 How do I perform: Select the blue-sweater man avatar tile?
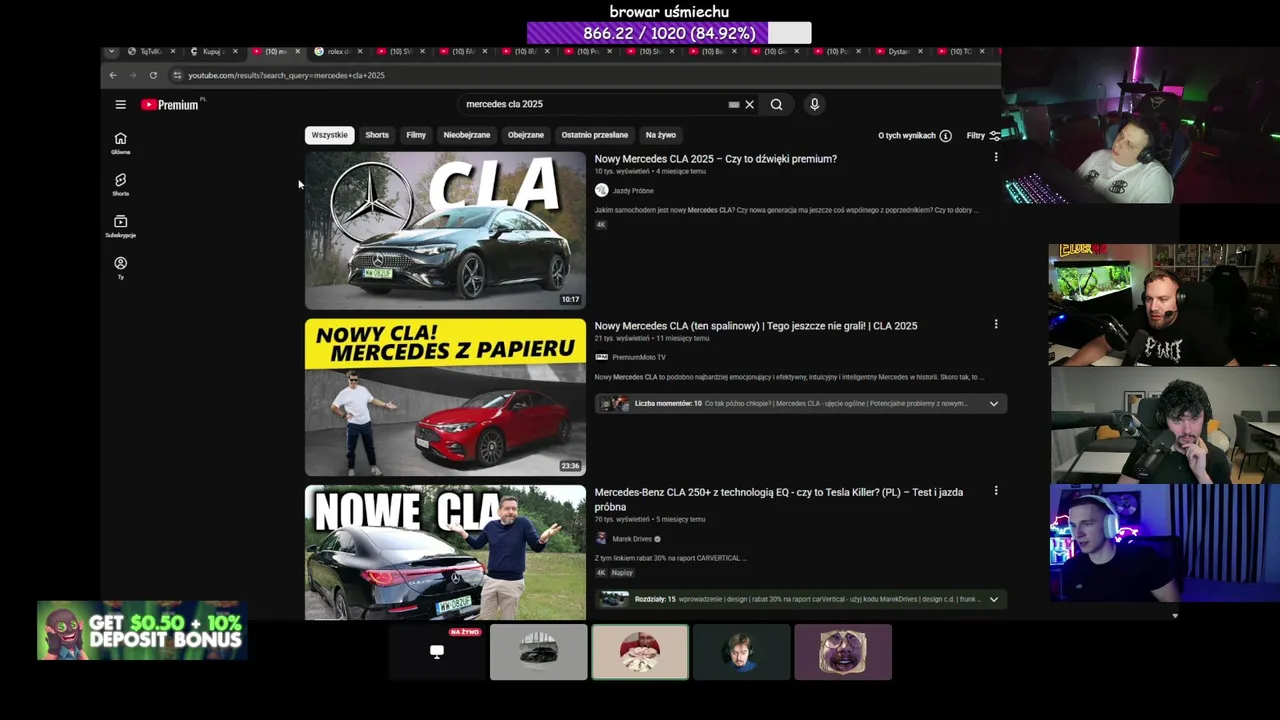coord(741,652)
